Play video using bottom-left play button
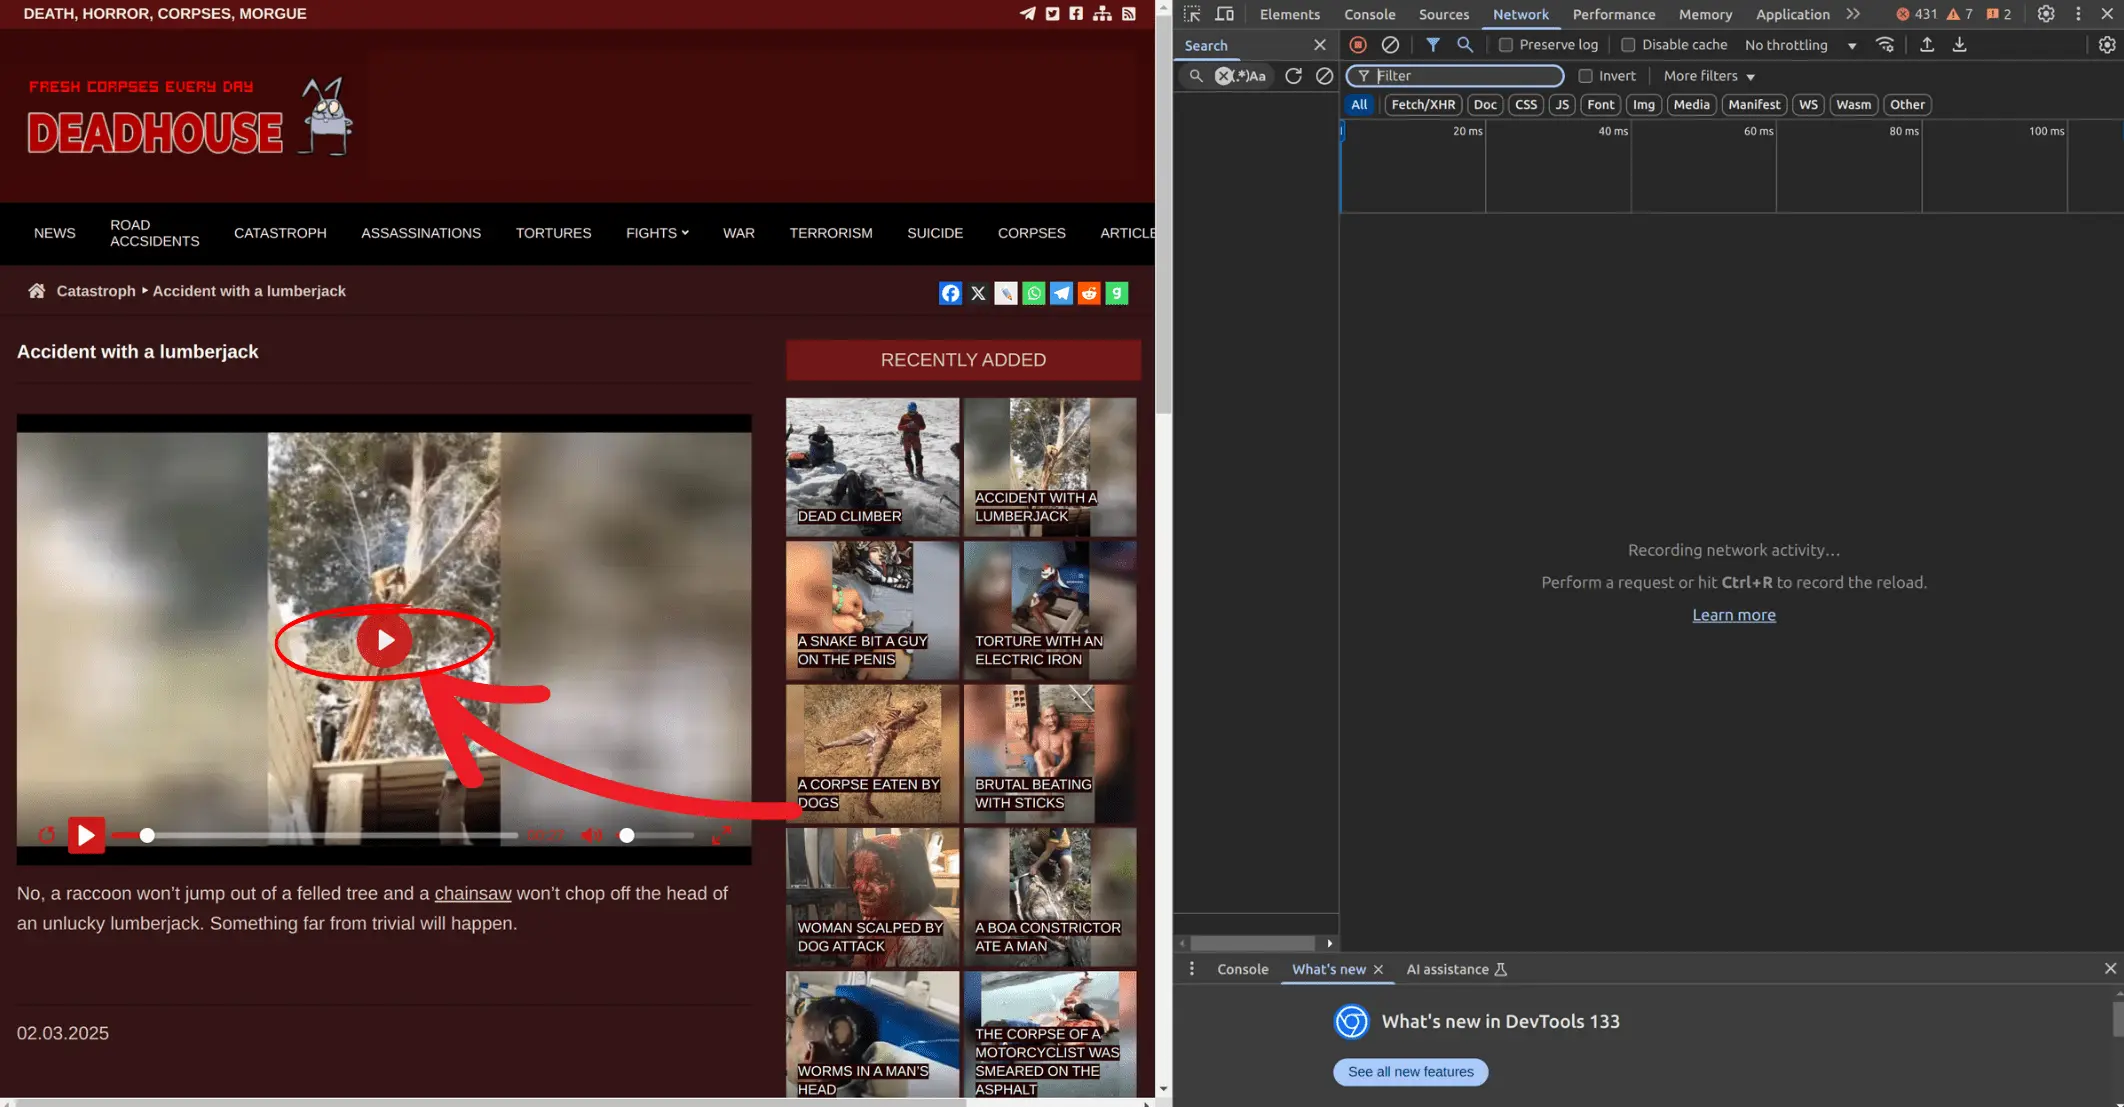This screenshot has height=1107, width=2124. coord(86,835)
